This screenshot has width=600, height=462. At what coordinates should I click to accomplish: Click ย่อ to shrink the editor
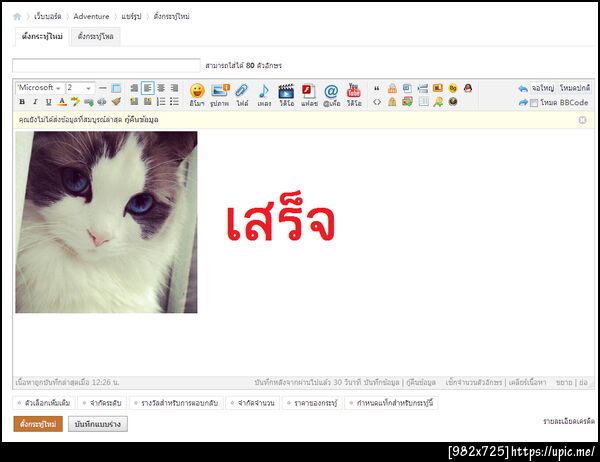point(584,382)
